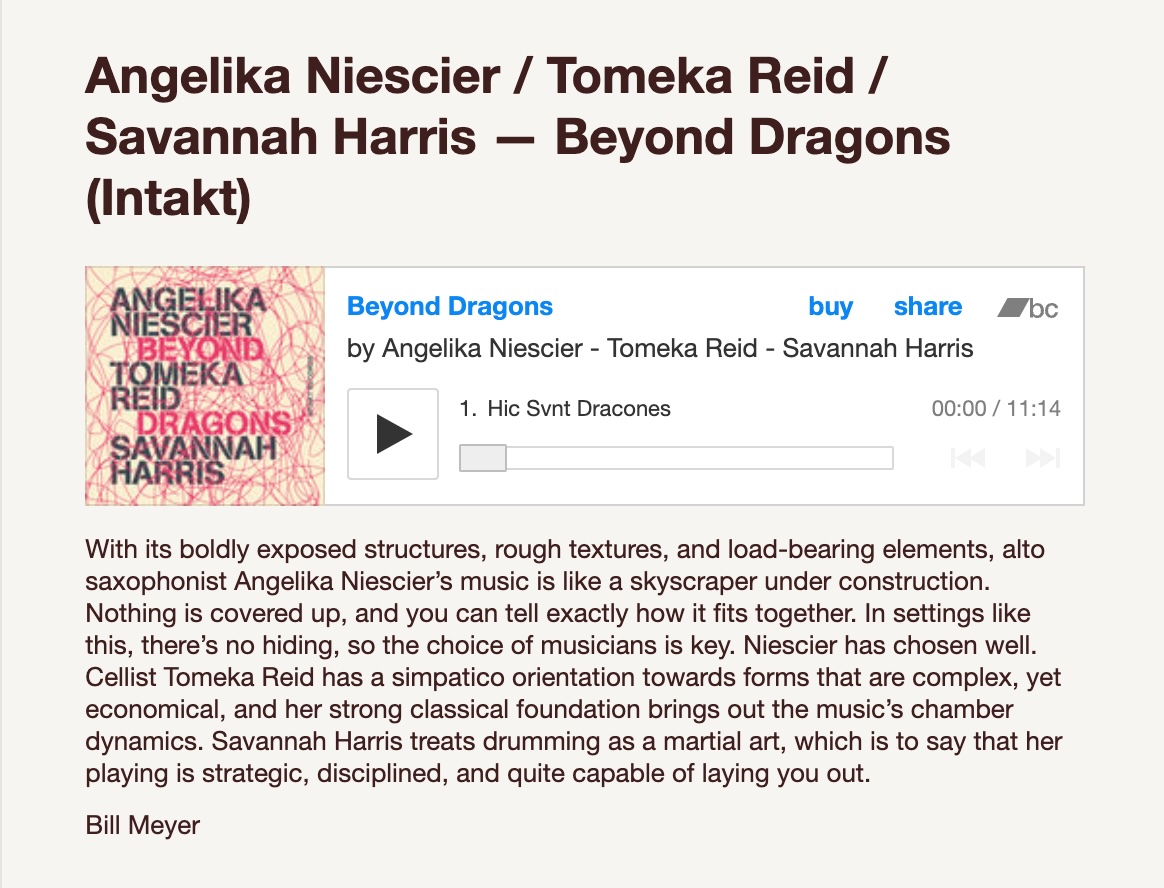Click the triangle inside the play button

tap(393, 434)
